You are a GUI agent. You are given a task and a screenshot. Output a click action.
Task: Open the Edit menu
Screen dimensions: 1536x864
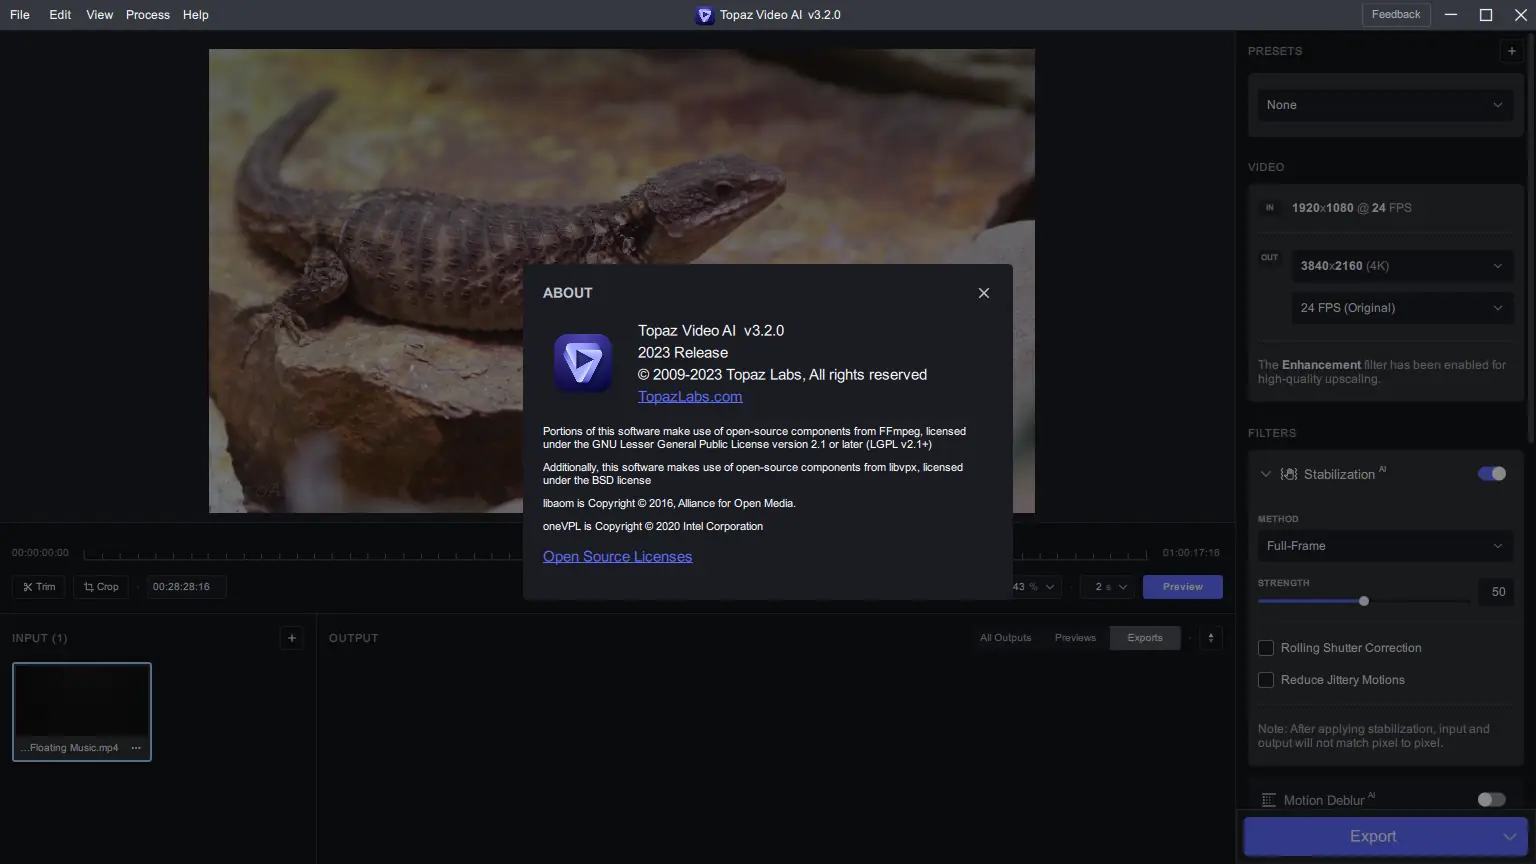click(60, 15)
